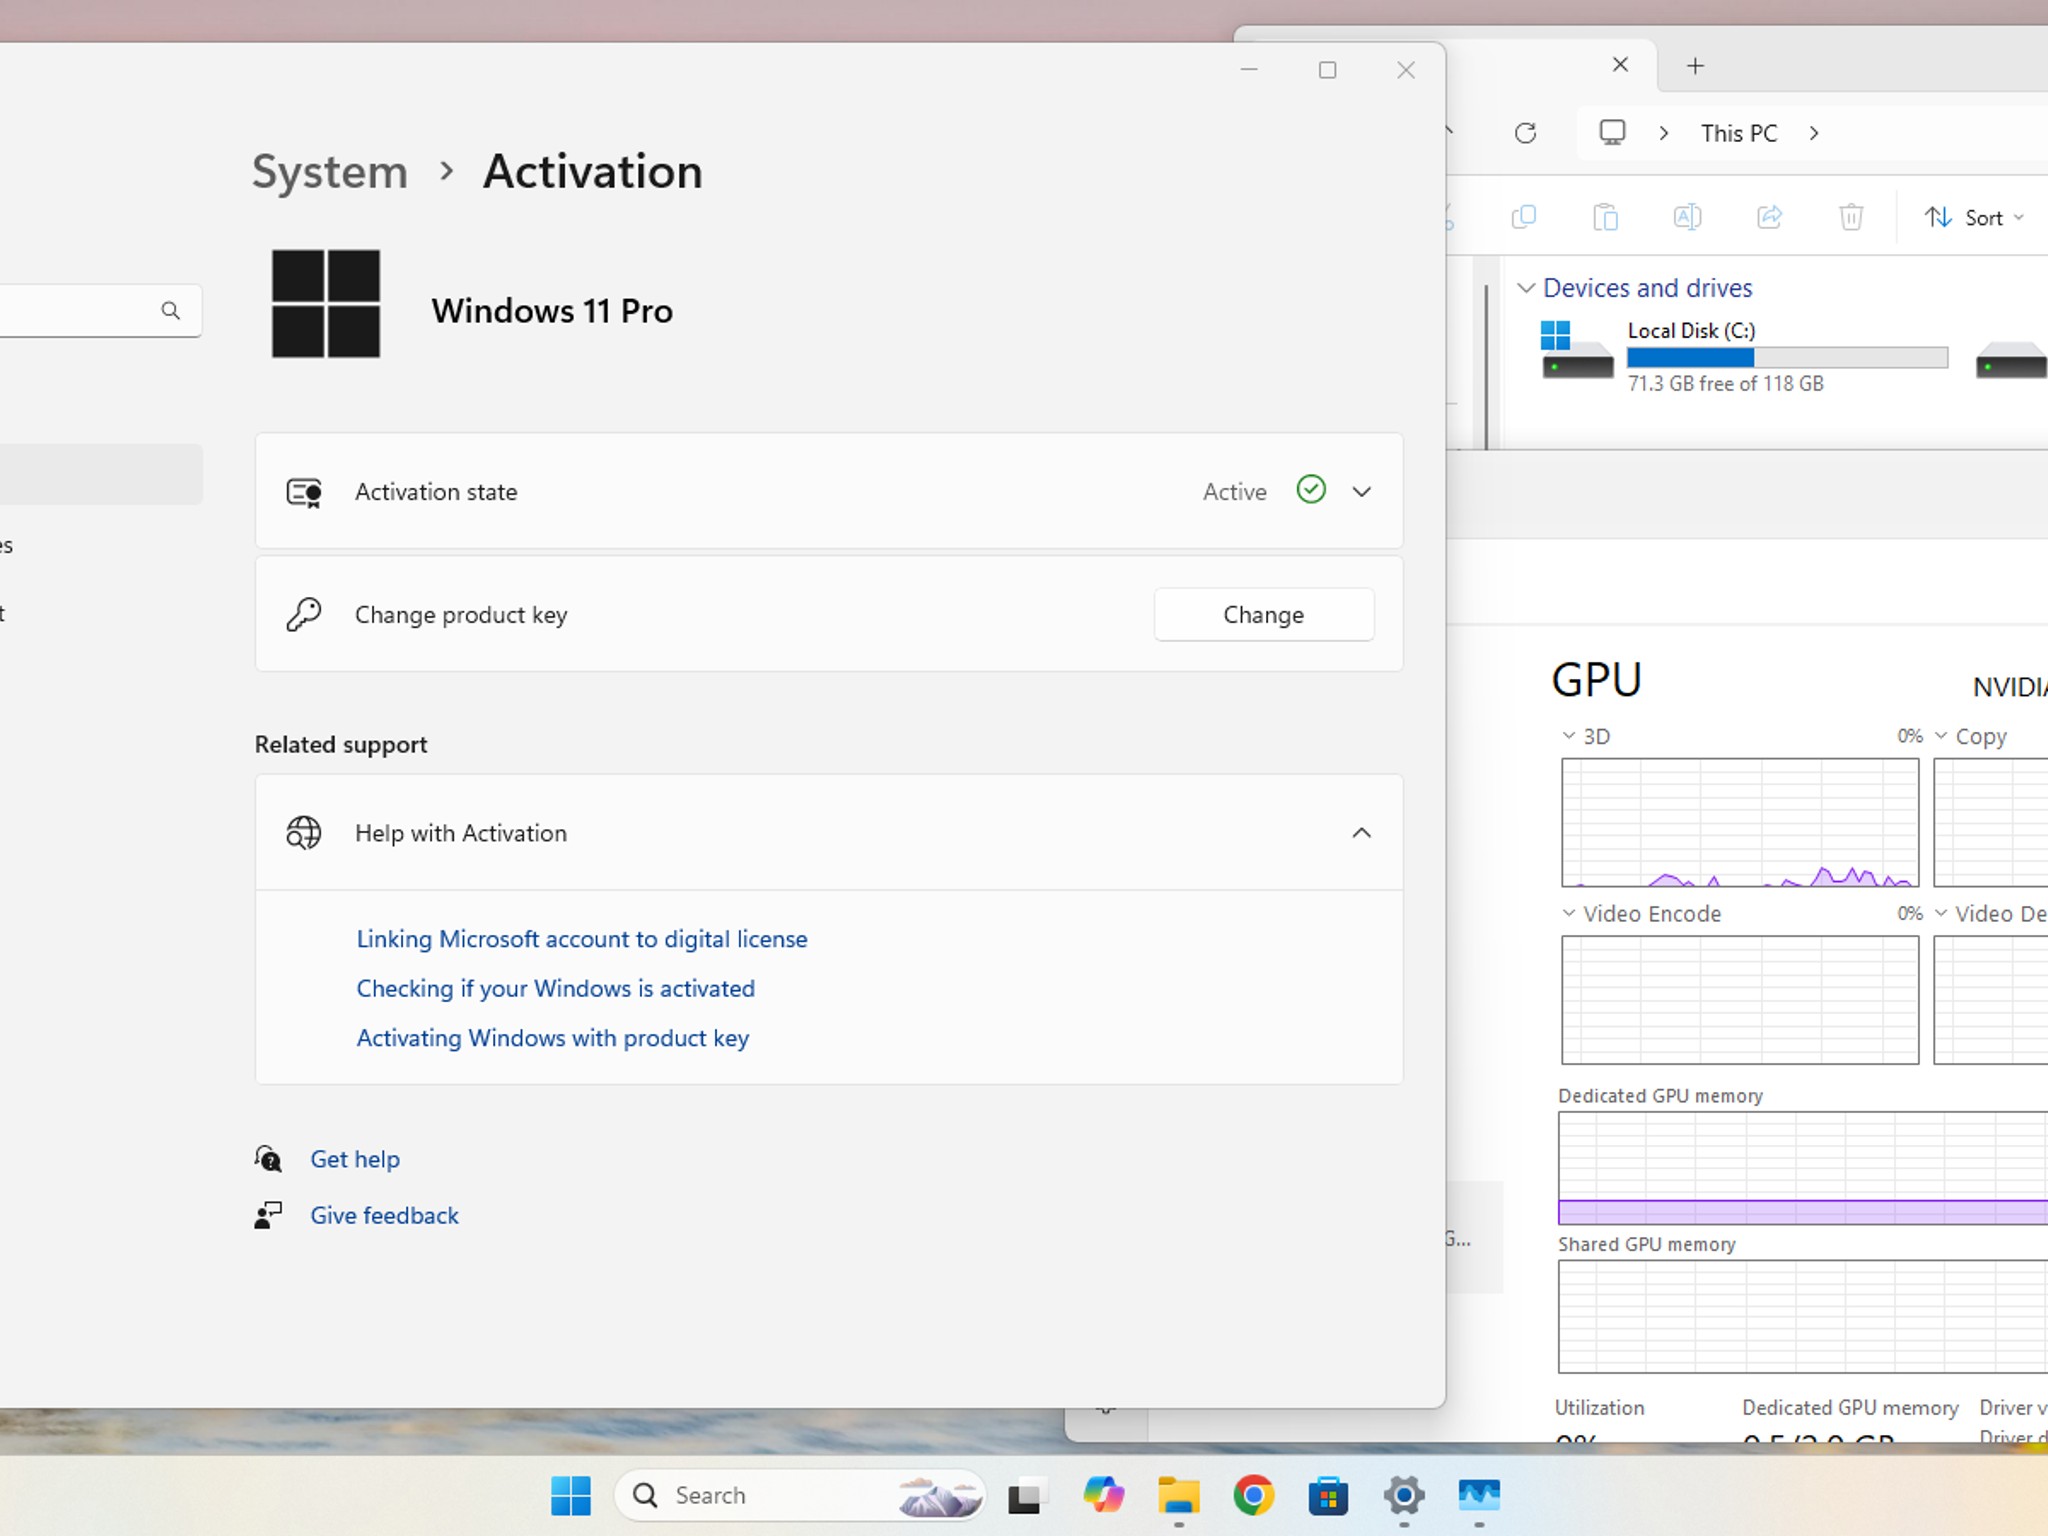2048x1536 pixels.
Task: Click the 71.3 GB free of 118 GB text
Action: point(1725,384)
